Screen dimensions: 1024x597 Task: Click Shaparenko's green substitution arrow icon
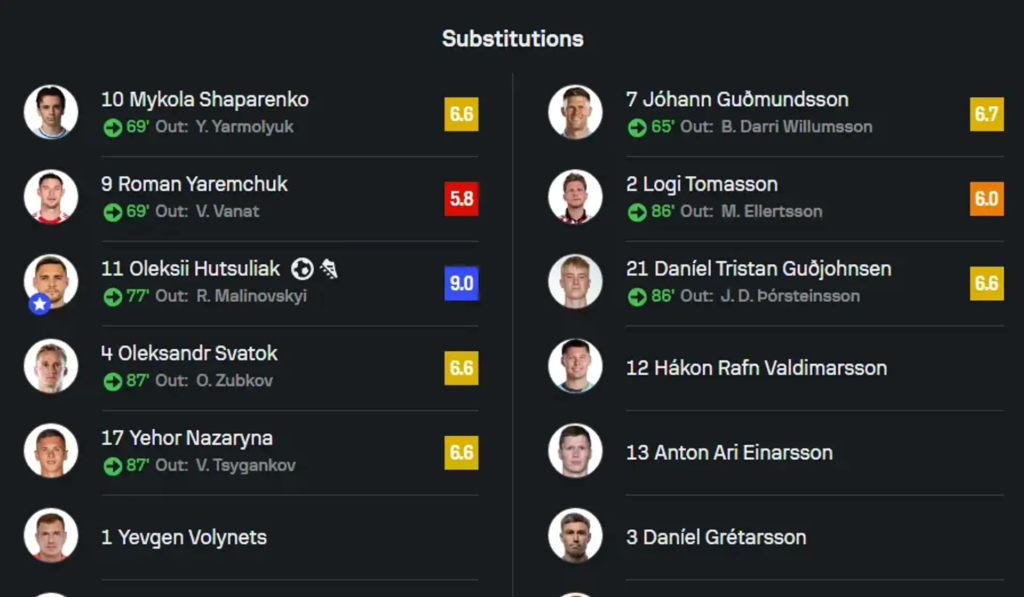[113, 128]
